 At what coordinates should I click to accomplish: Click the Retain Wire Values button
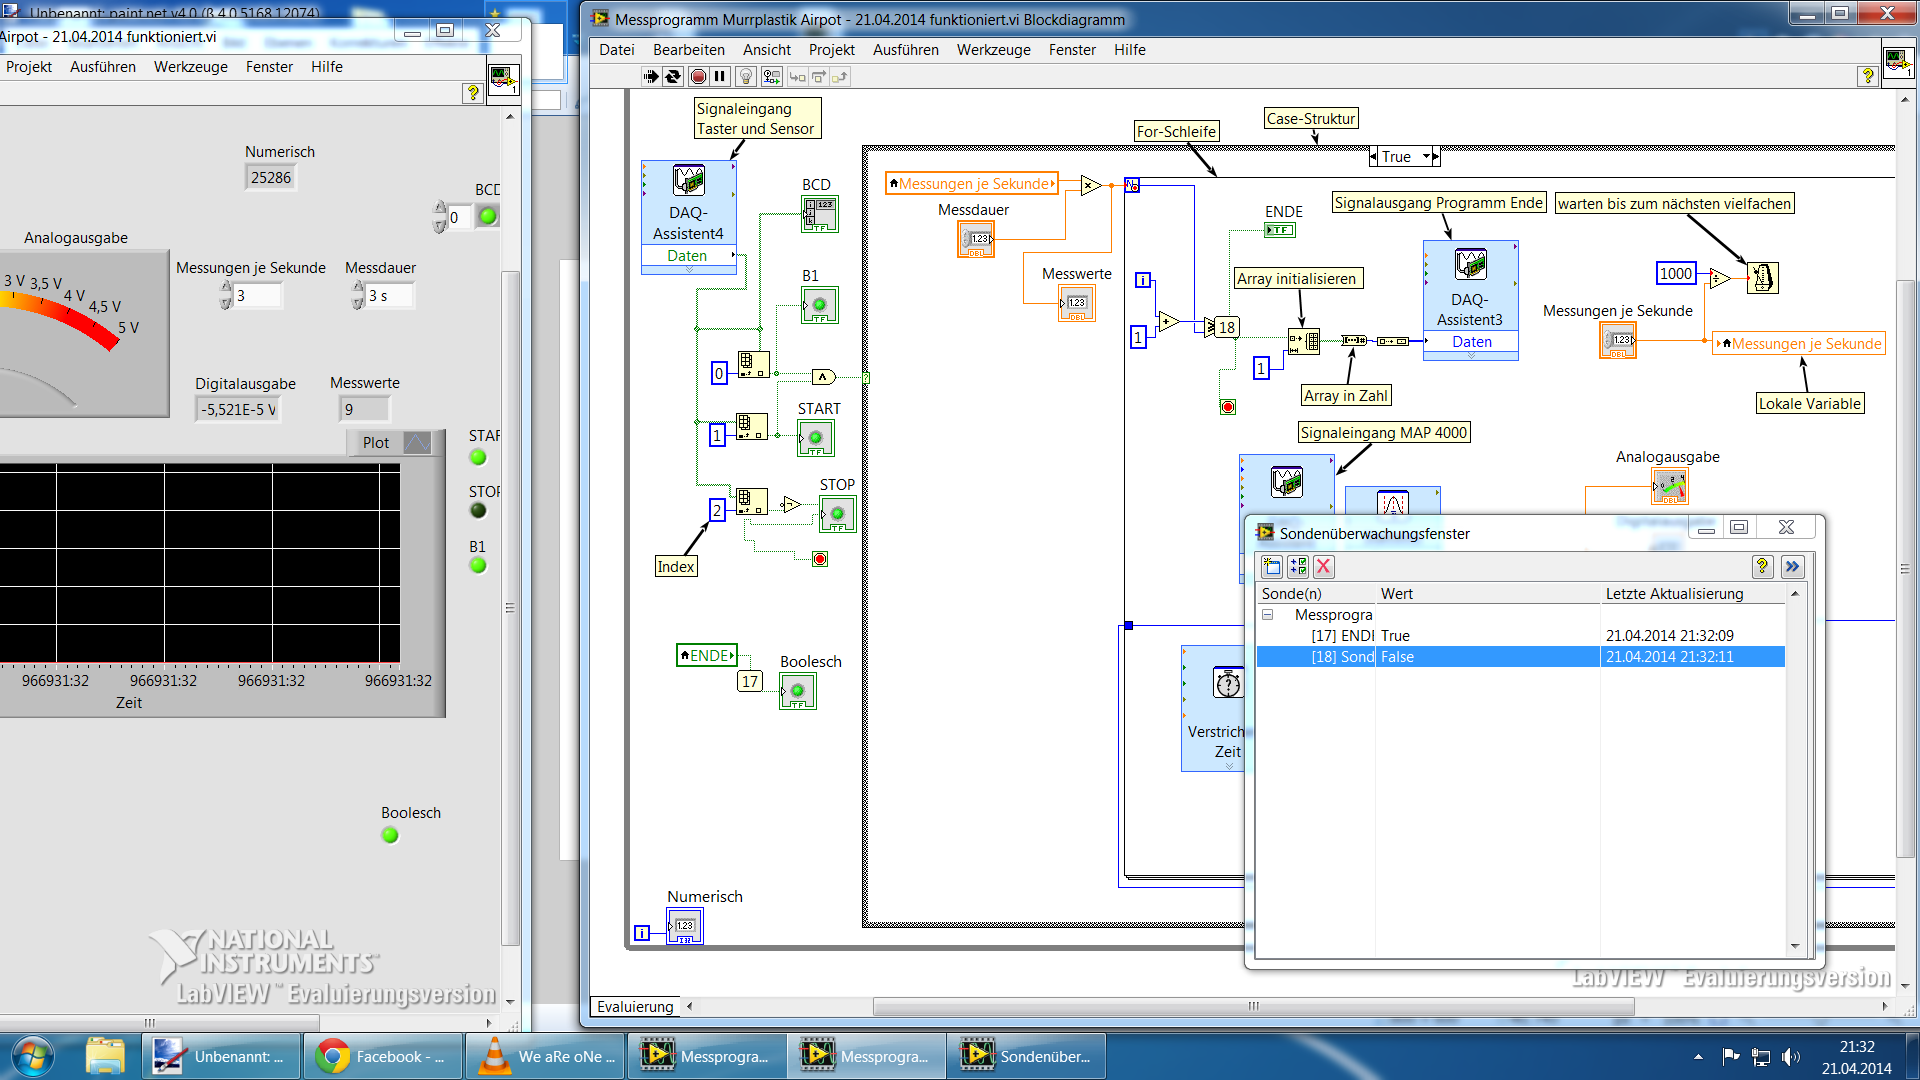pos(771,77)
